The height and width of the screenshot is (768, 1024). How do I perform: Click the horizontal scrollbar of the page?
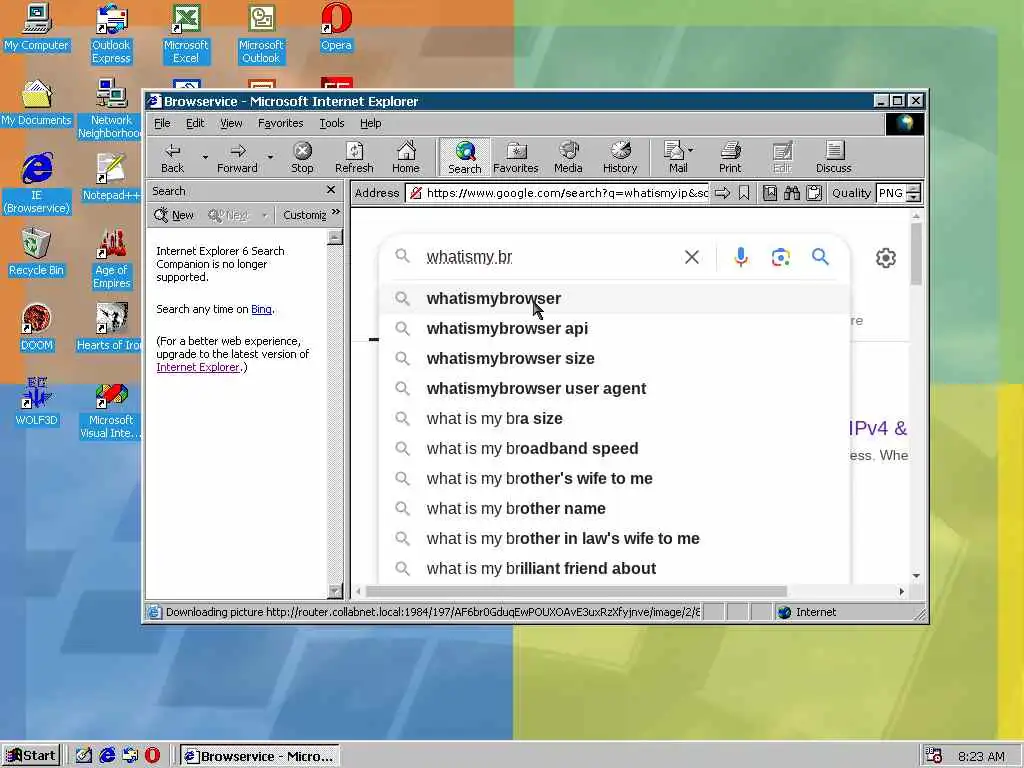click(x=576, y=591)
